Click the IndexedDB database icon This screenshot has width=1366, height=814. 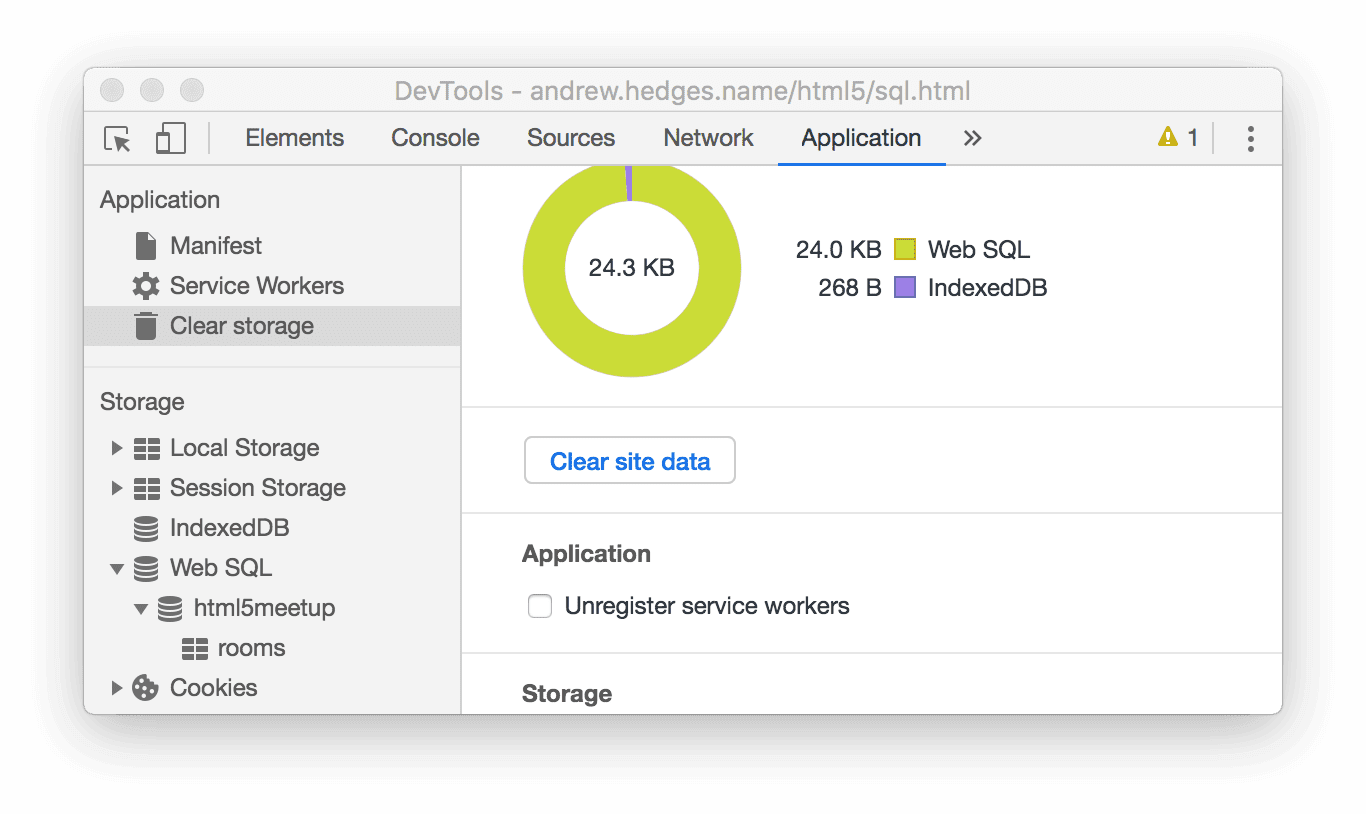tap(144, 527)
